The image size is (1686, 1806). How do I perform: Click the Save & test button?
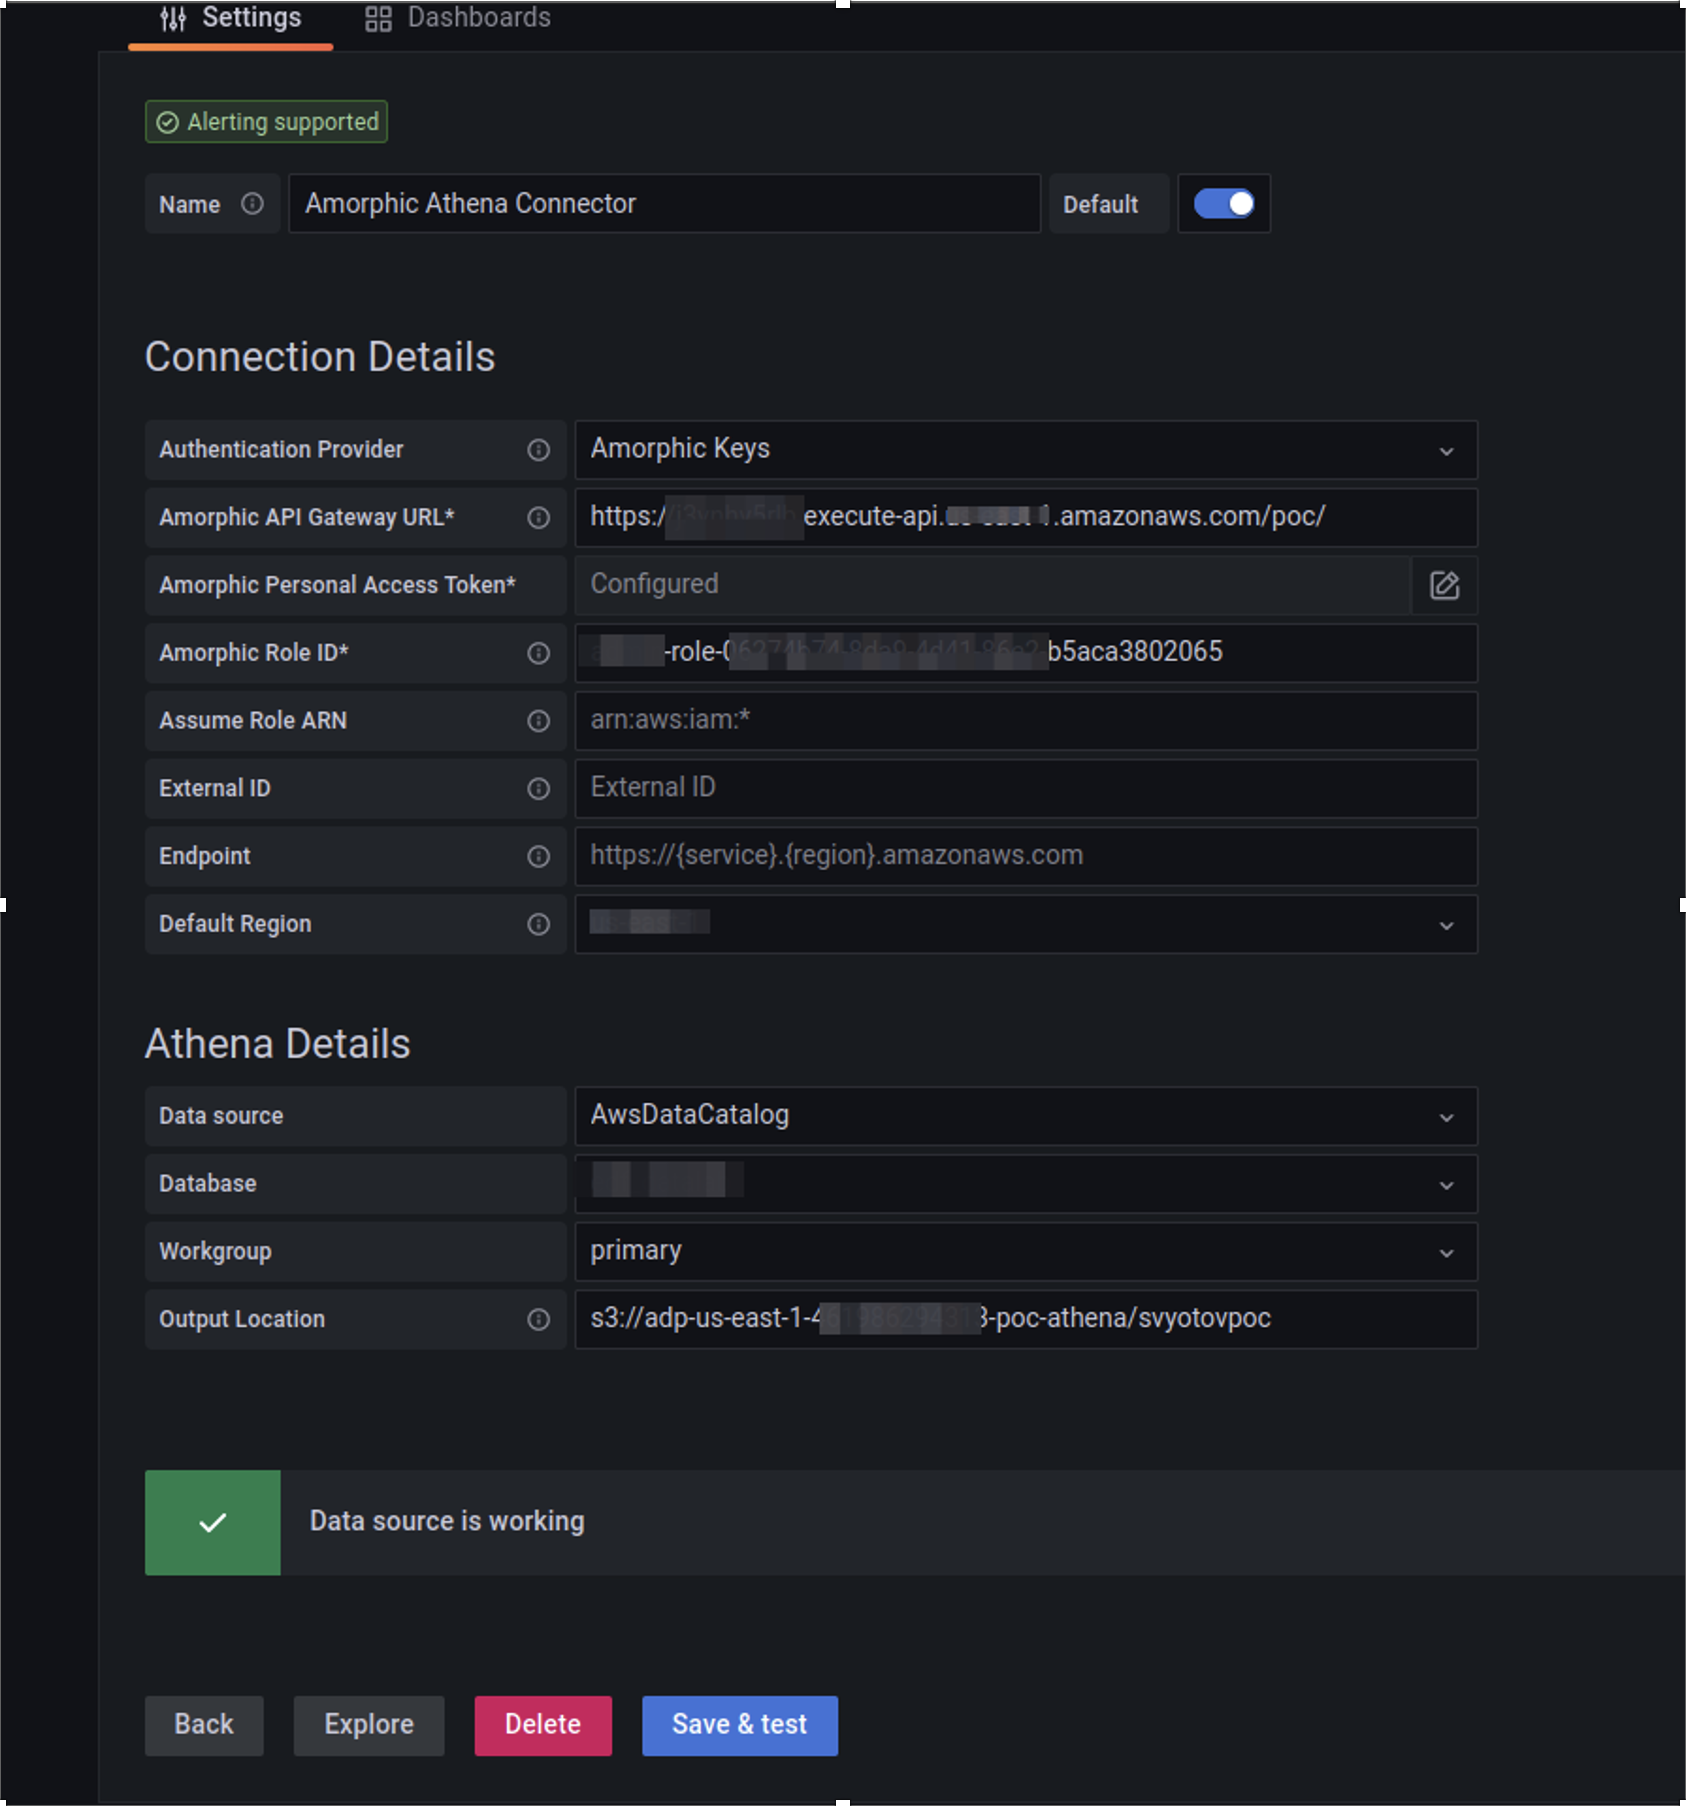(740, 1725)
